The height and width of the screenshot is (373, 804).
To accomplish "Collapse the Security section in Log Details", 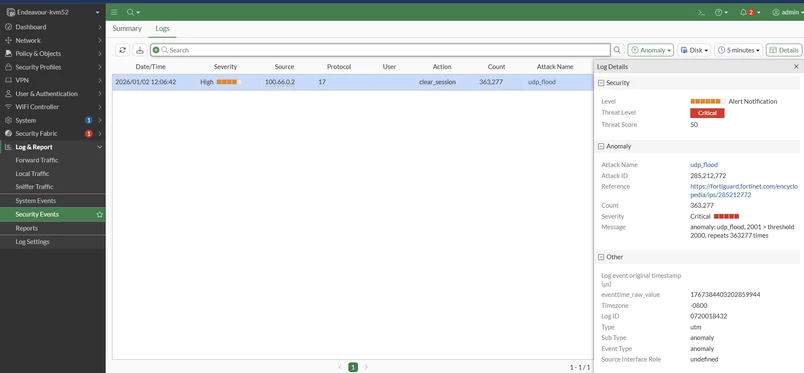I will [x=601, y=83].
